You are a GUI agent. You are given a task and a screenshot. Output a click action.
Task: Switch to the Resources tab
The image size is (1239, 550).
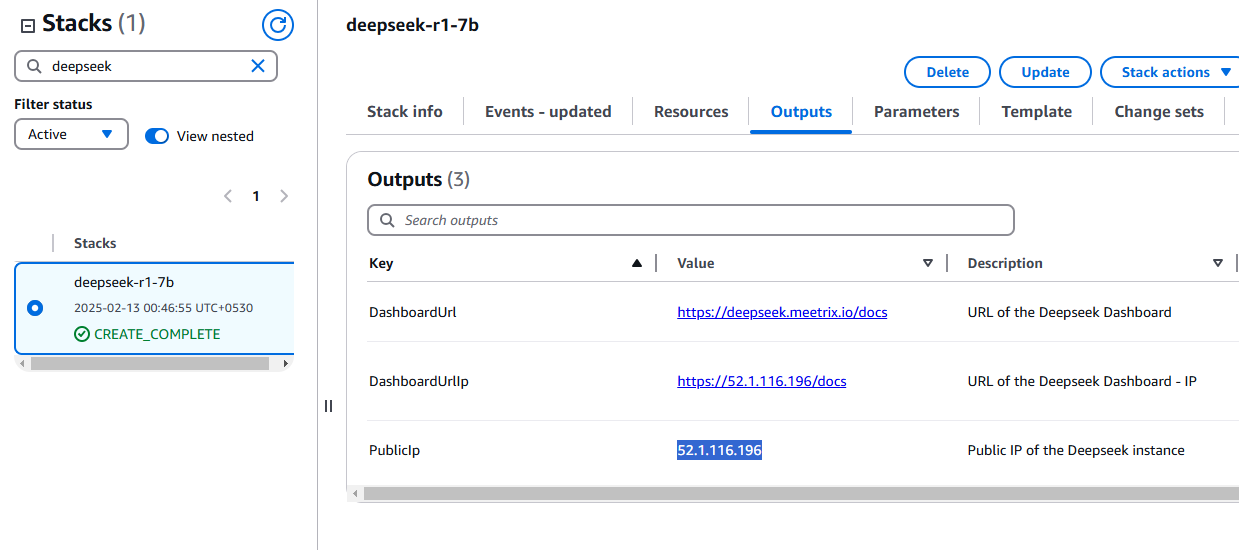click(x=691, y=112)
